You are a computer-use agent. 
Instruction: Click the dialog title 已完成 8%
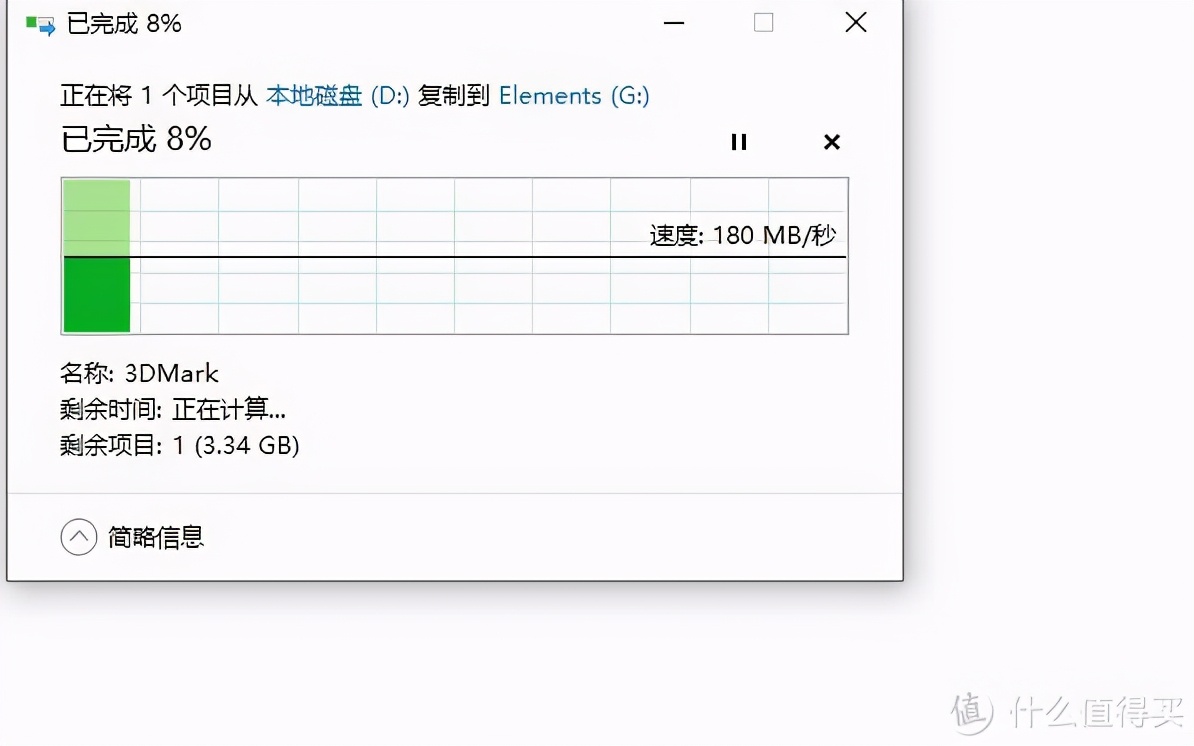pyautogui.click(x=122, y=22)
